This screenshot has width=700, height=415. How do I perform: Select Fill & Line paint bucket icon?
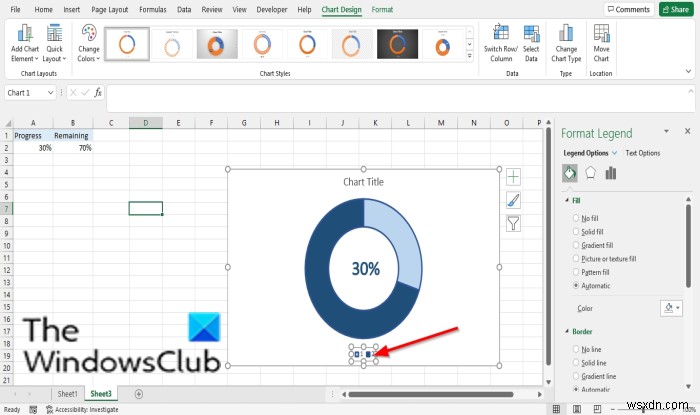click(570, 173)
